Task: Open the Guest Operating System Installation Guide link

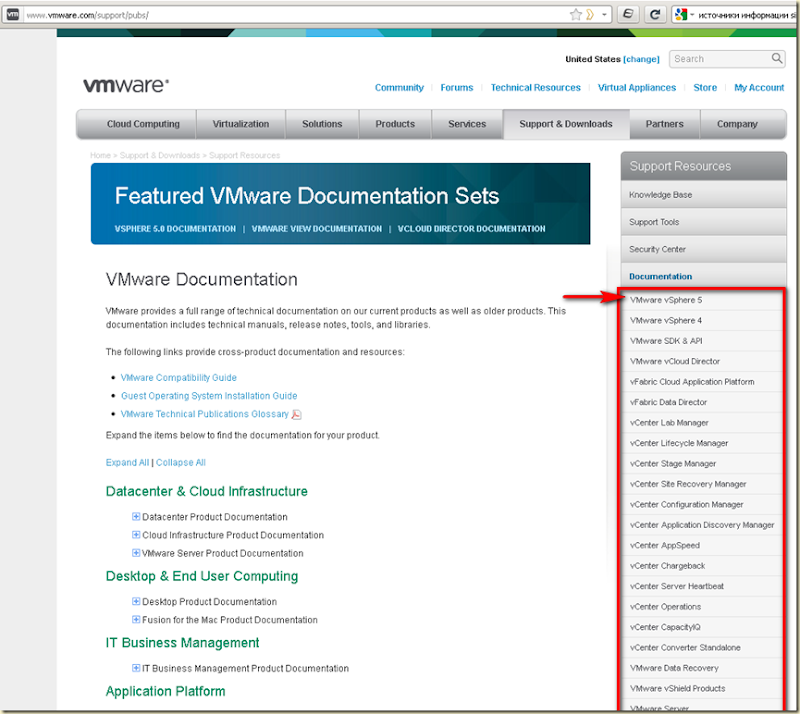Action: tap(209, 396)
